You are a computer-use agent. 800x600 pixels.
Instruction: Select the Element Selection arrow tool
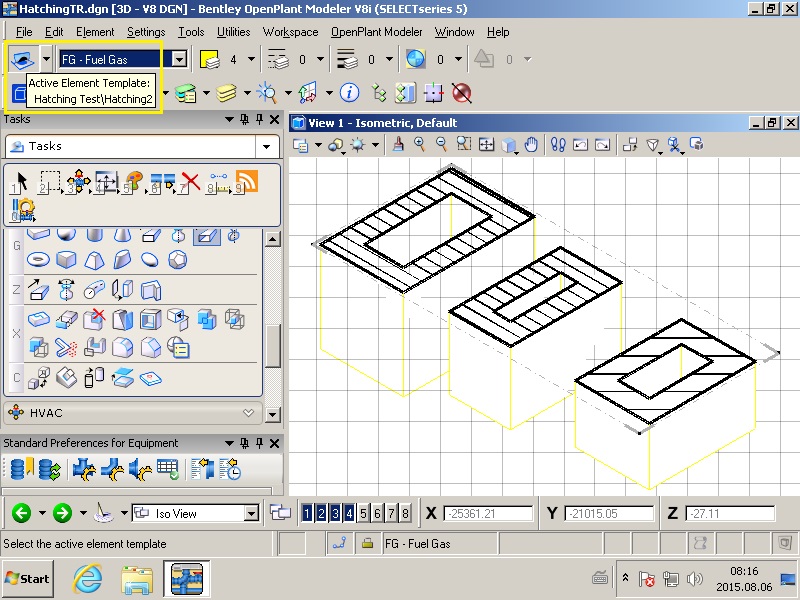21,182
